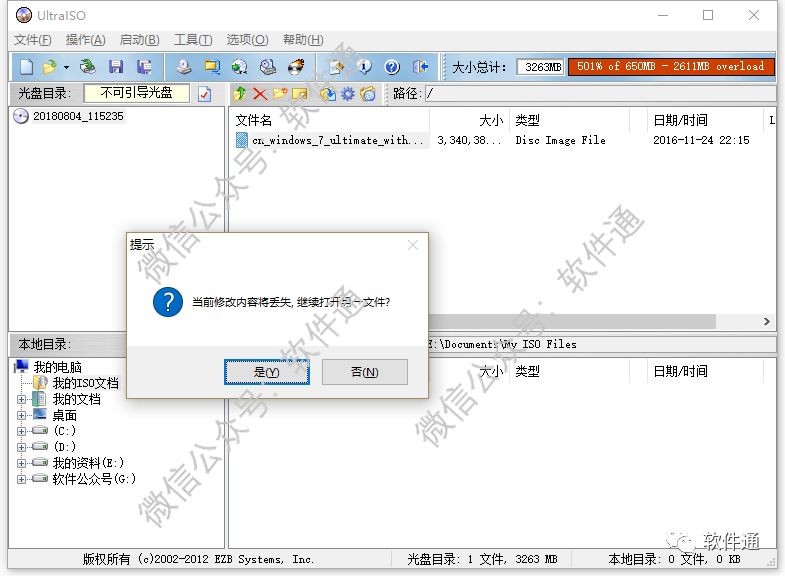Click the blue gear settings icon
The height and width of the screenshot is (576, 785).
coord(347,94)
